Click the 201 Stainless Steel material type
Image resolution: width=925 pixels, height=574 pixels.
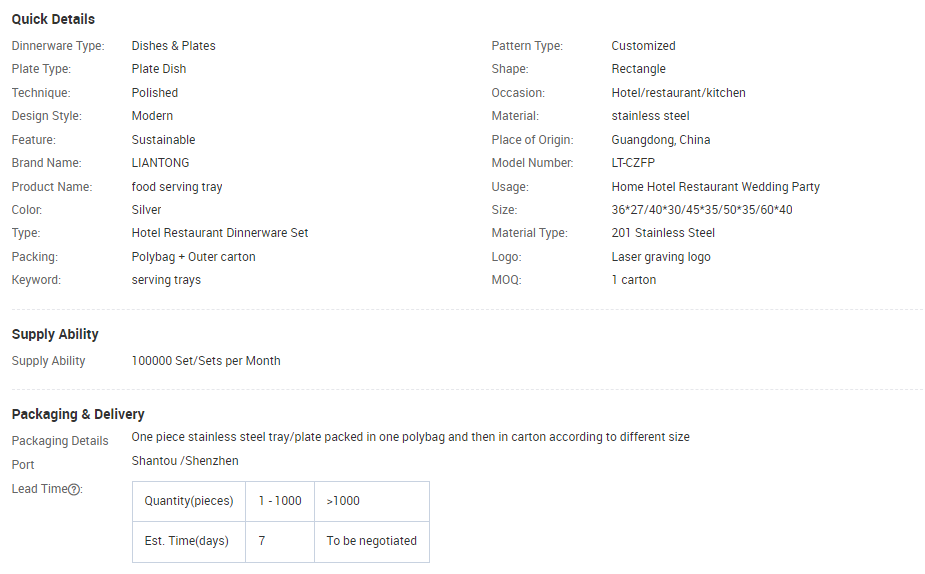point(663,233)
